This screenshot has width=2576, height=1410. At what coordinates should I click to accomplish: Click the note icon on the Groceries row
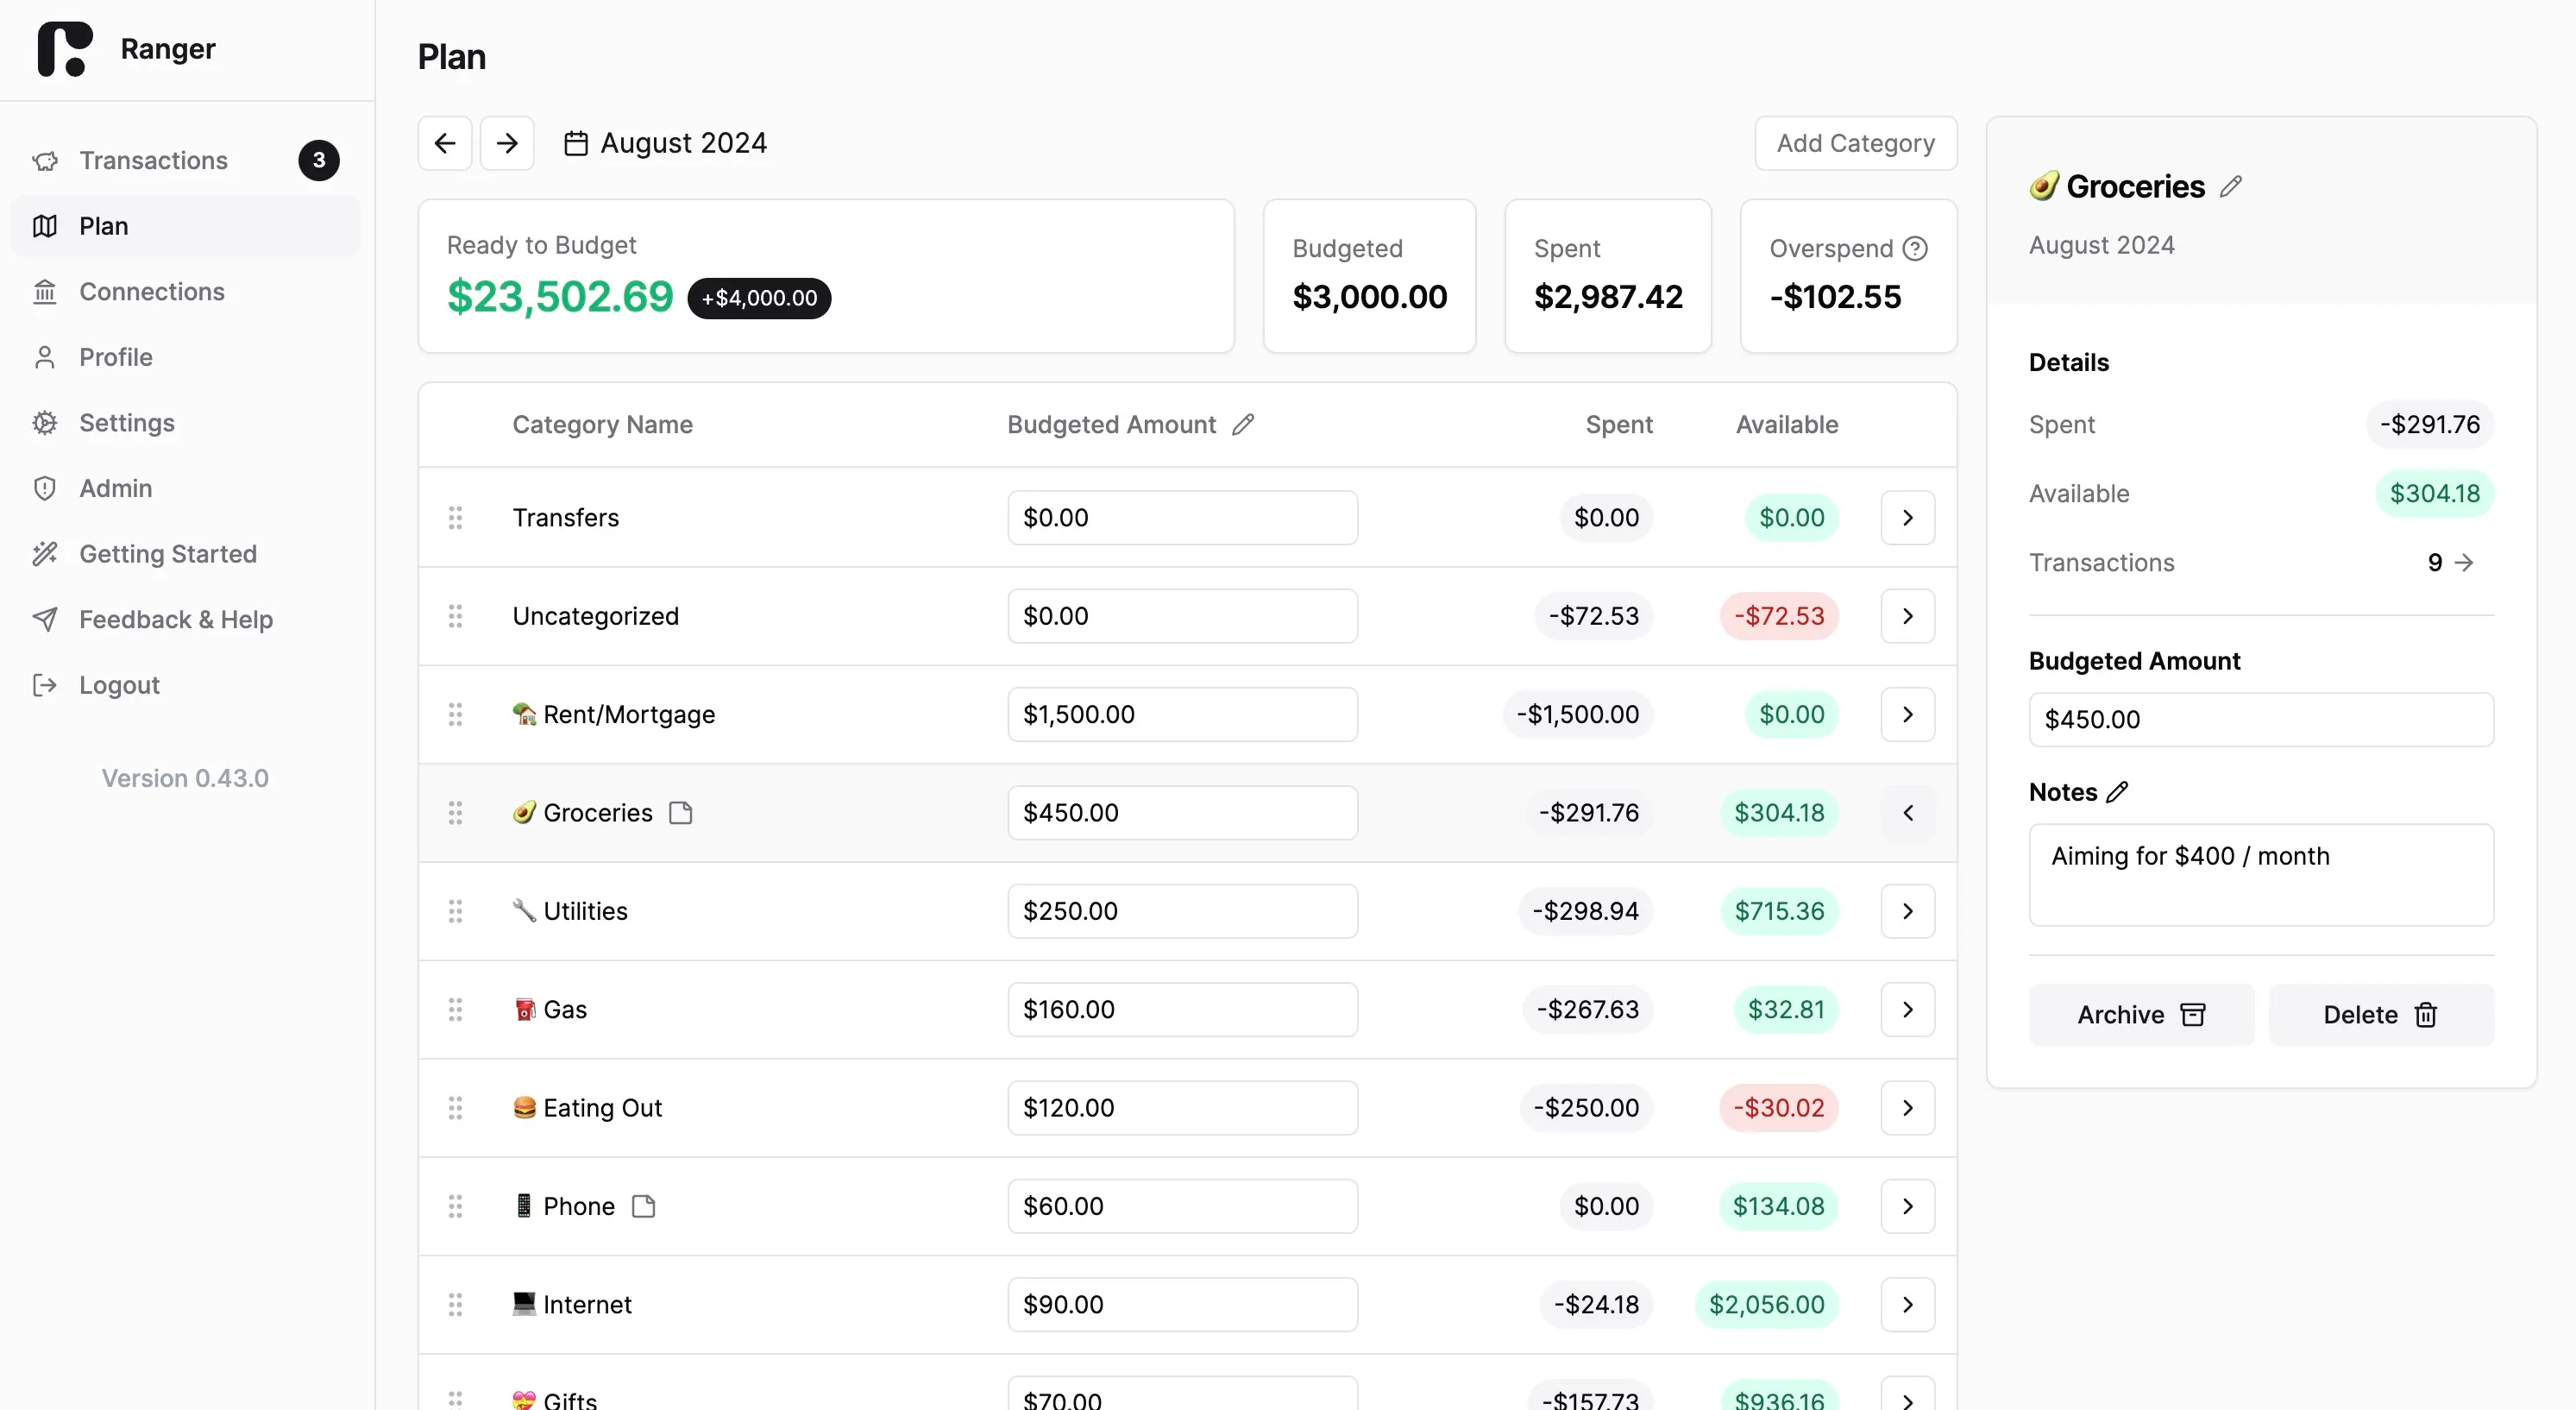(x=681, y=813)
